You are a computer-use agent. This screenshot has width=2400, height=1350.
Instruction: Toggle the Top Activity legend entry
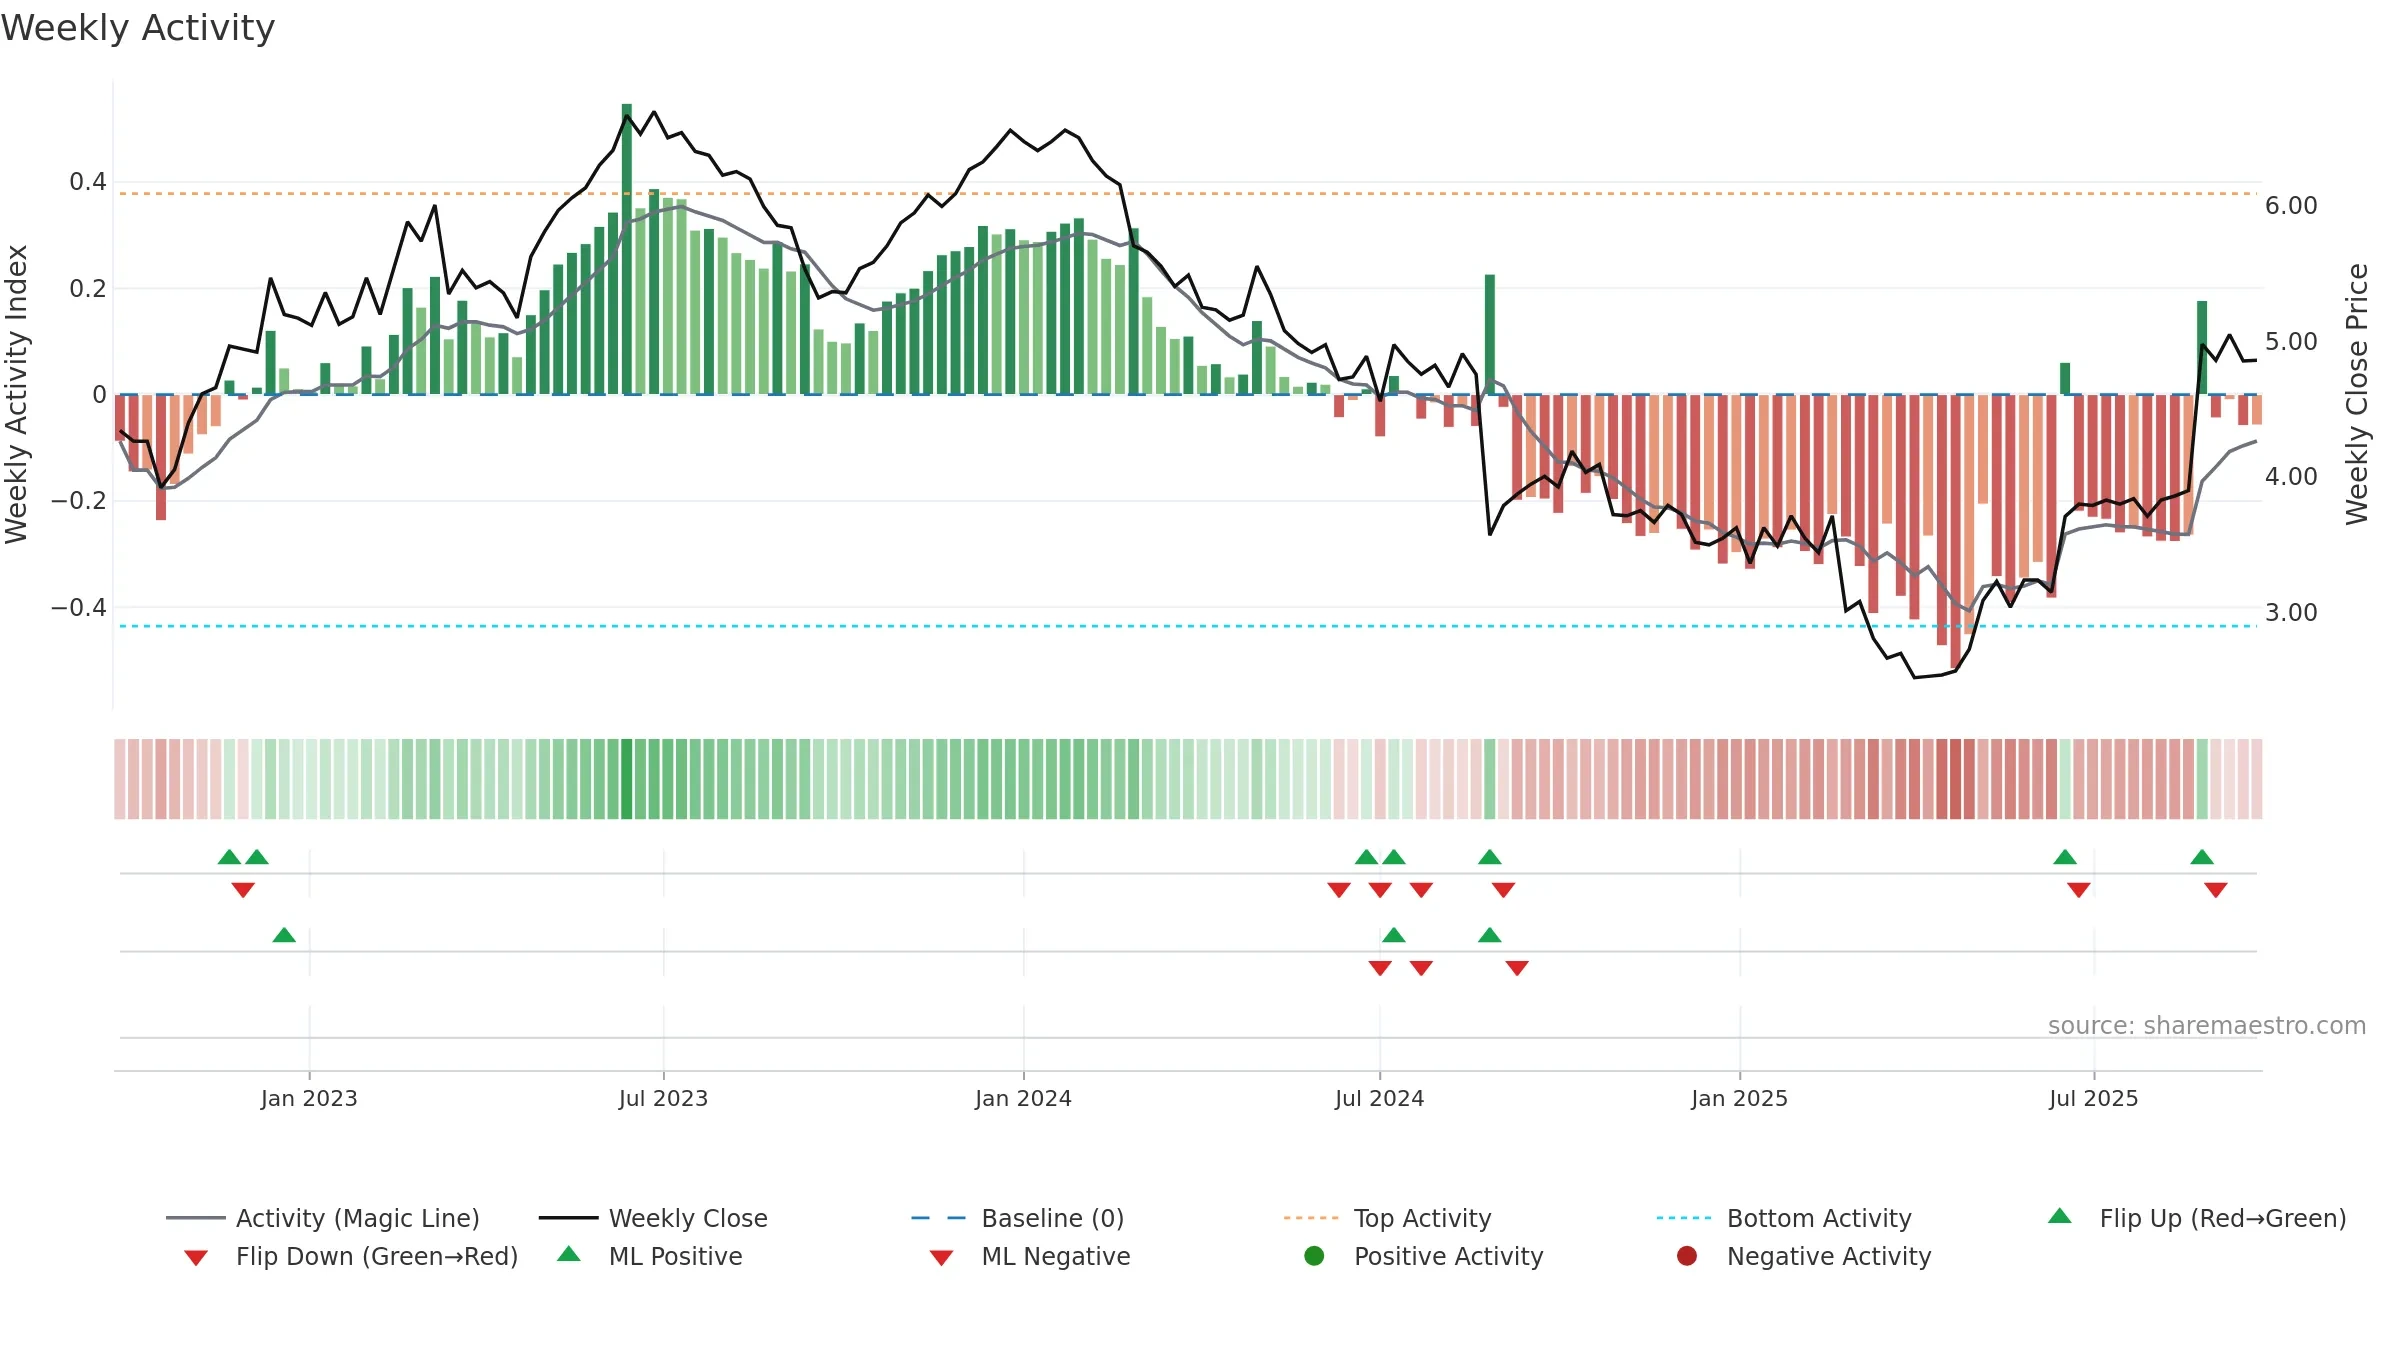pos(1387,1218)
